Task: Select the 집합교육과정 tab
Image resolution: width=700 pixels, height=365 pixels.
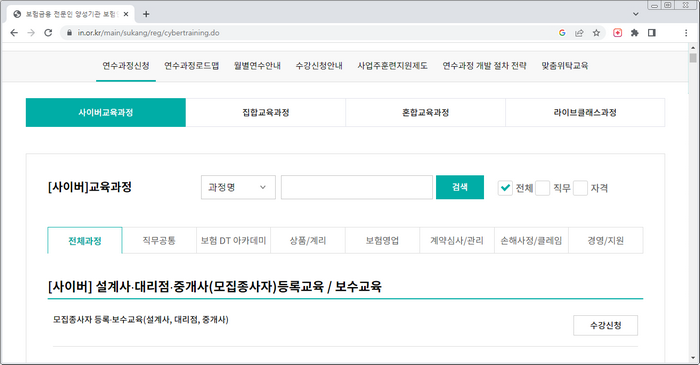Action: (x=266, y=112)
